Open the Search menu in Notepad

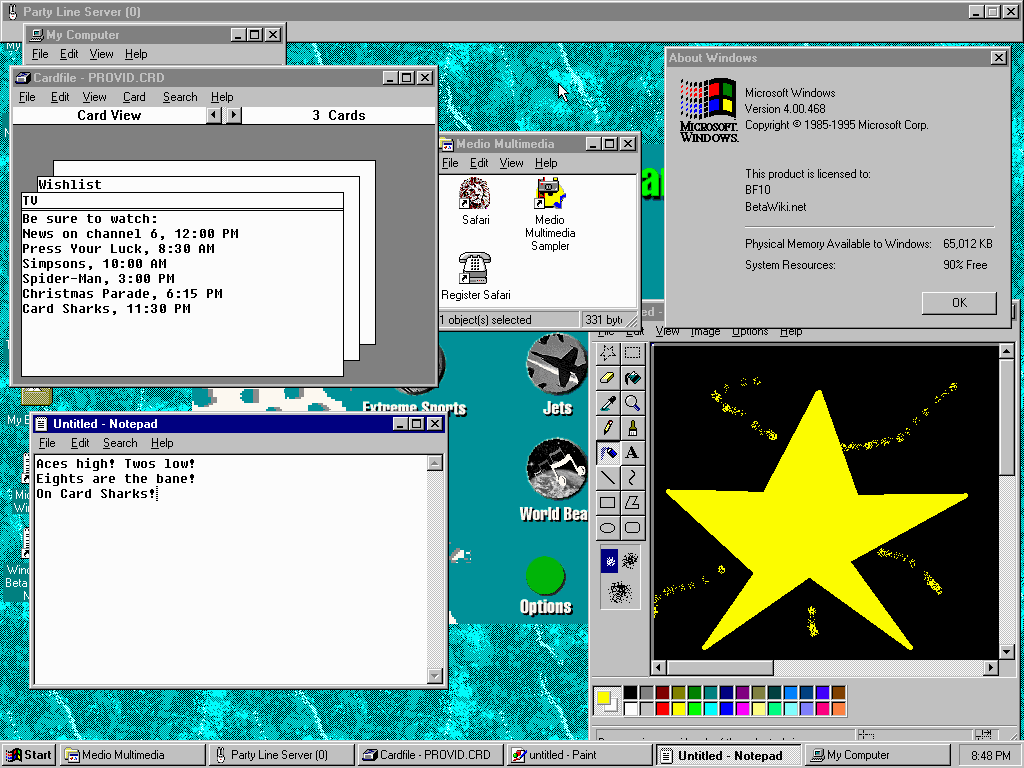(x=120, y=443)
